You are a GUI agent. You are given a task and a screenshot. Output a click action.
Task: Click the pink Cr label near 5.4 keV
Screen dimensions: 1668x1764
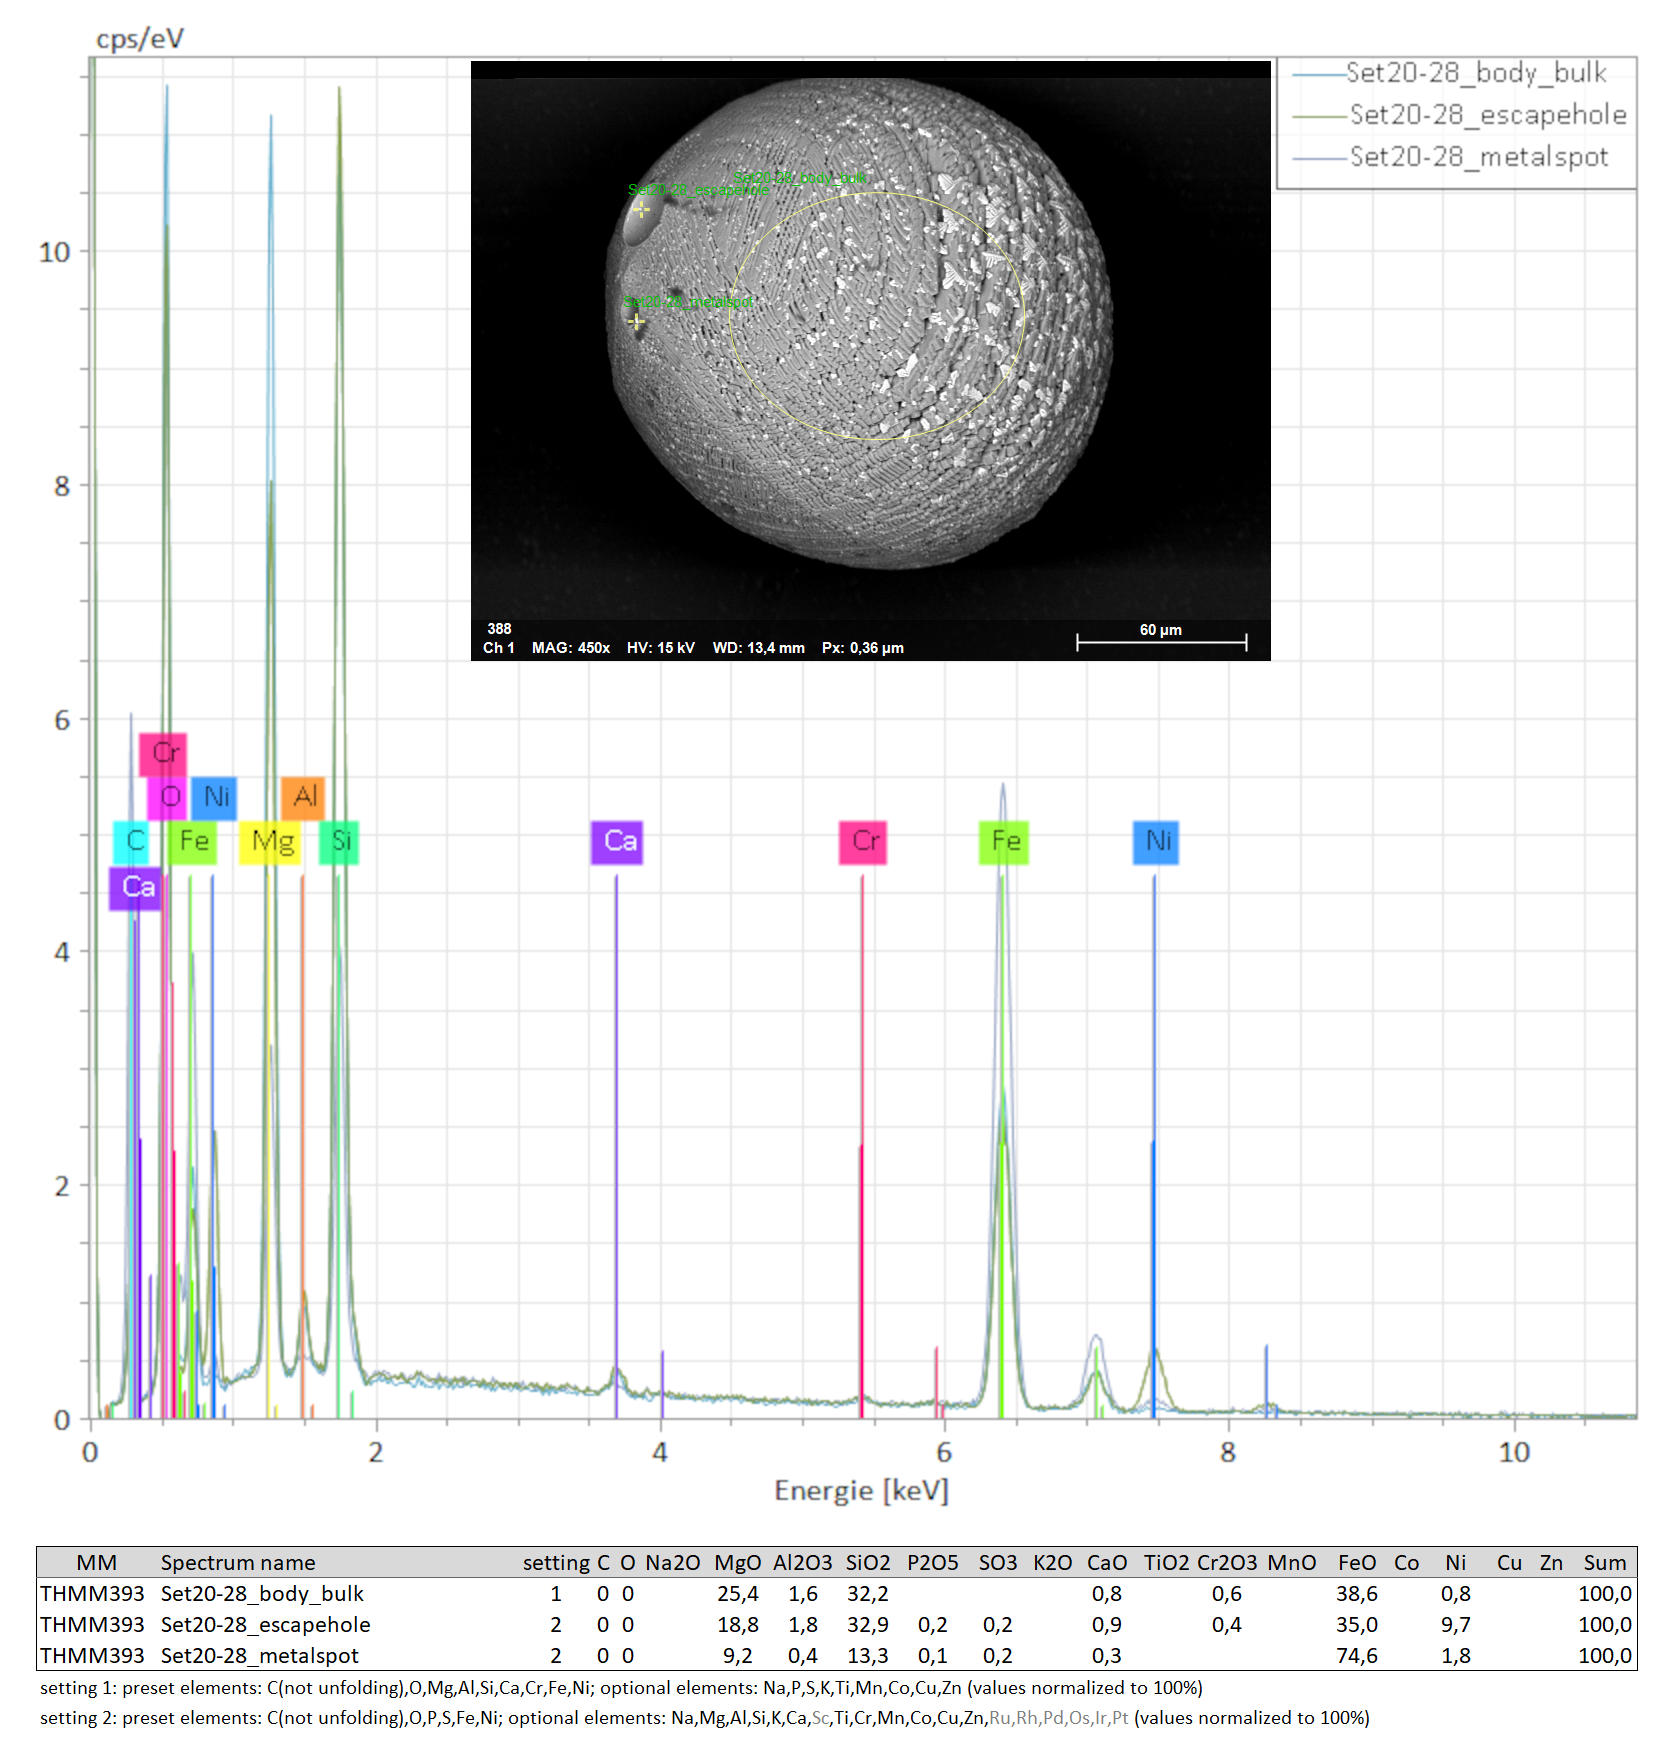click(863, 842)
